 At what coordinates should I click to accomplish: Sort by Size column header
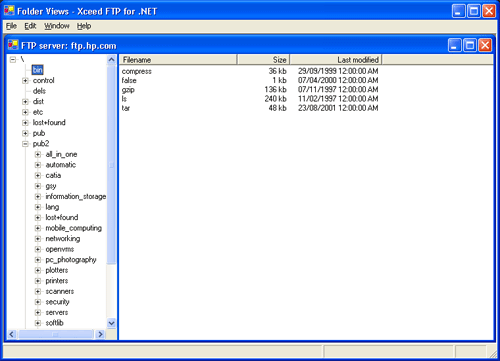click(x=263, y=60)
